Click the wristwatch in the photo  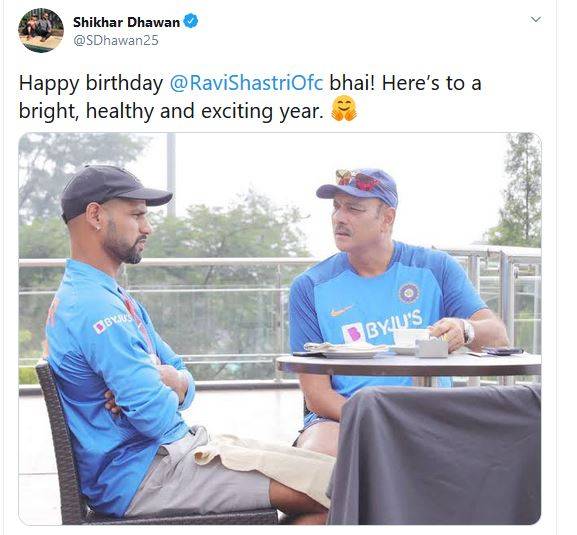point(468,332)
